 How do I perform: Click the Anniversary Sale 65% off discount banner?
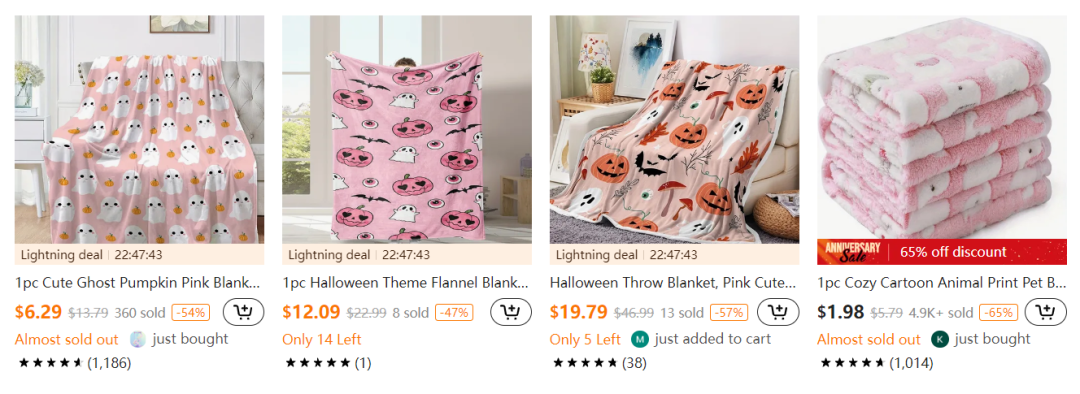tap(942, 252)
